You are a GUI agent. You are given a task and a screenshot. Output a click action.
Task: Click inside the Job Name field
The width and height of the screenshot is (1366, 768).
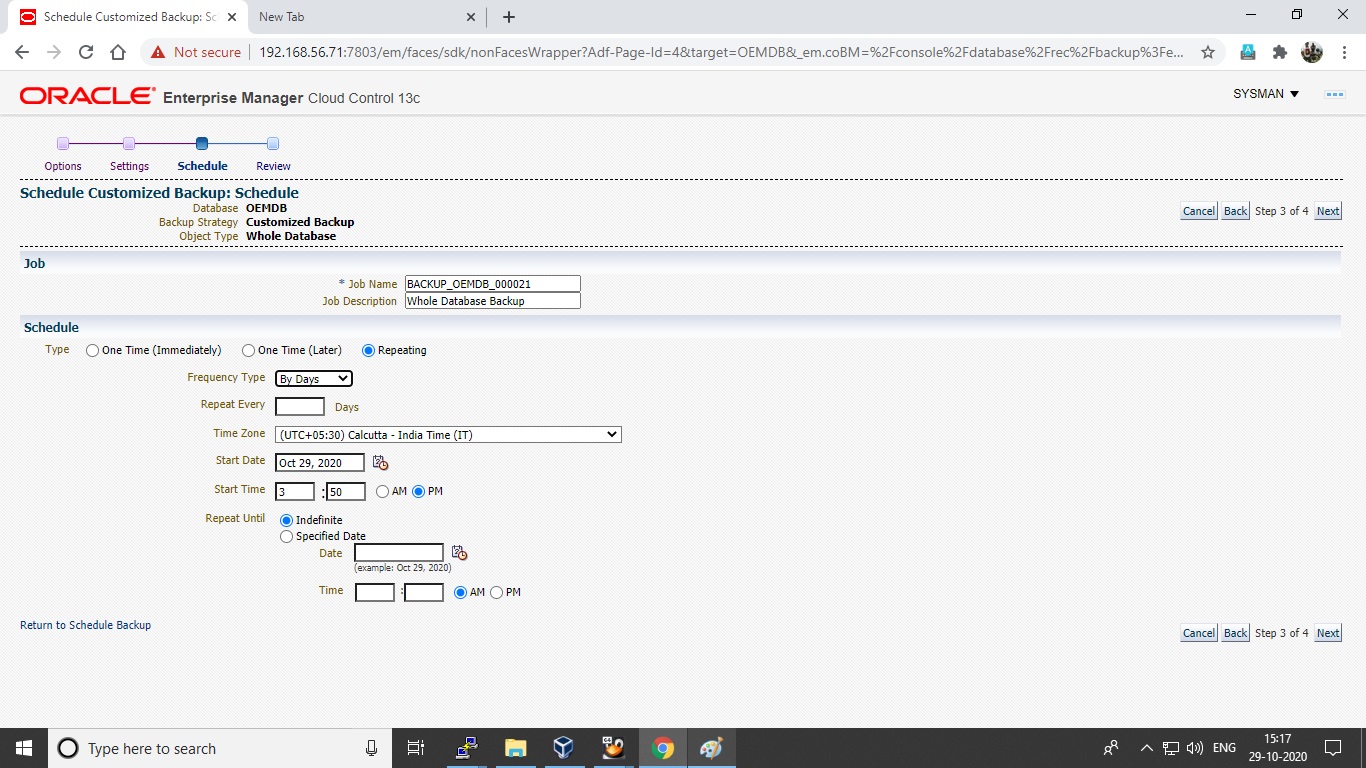tap(491, 283)
